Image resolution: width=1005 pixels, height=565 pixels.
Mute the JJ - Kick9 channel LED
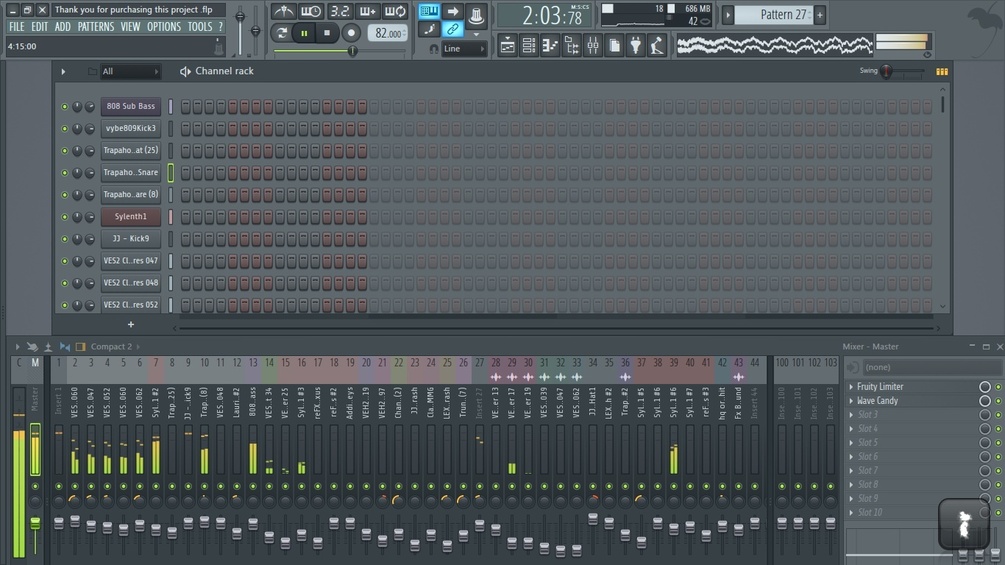64,239
